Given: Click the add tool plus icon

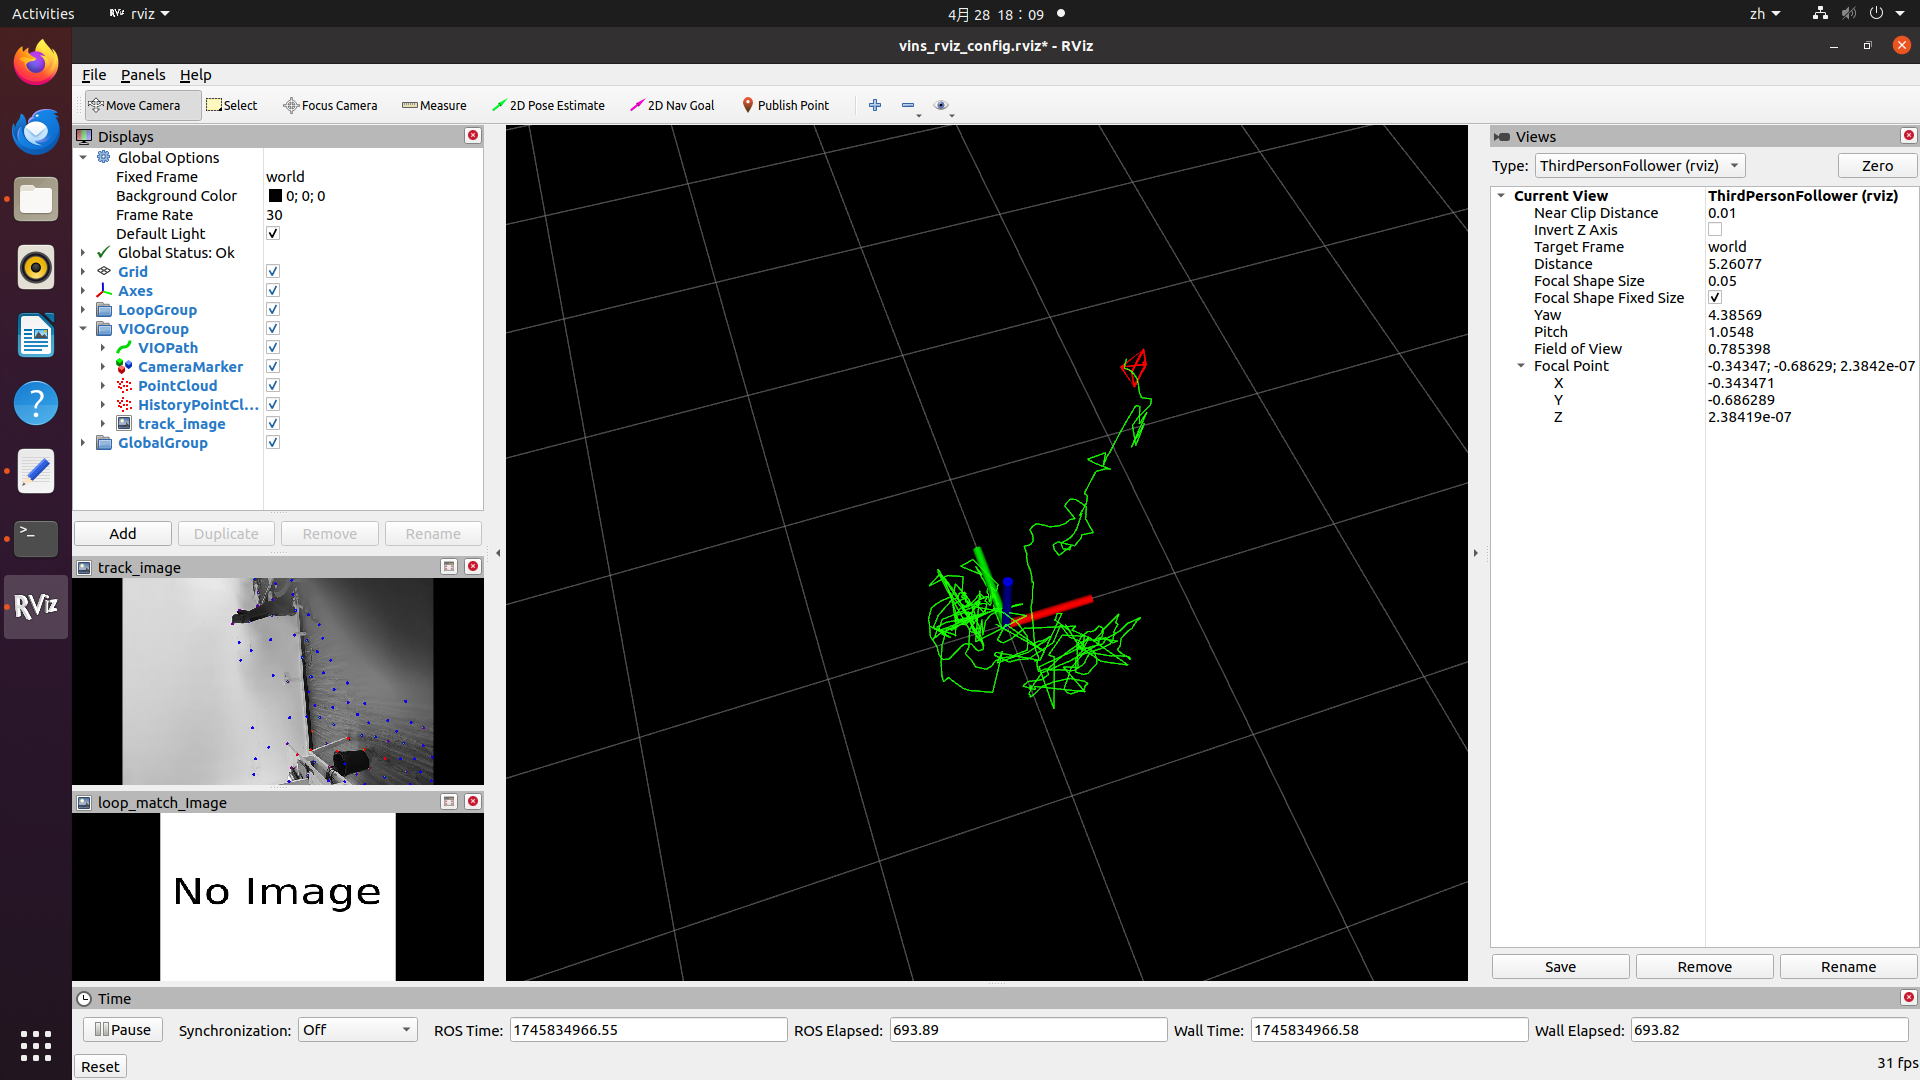Looking at the screenshot, I should coord(875,105).
